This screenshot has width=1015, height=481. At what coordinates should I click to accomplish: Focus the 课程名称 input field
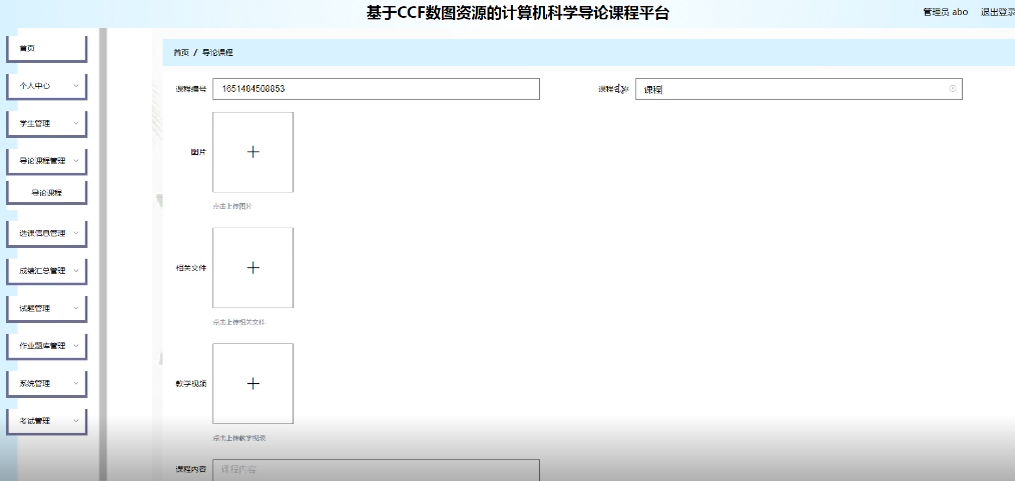pyautogui.click(x=798, y=89)
